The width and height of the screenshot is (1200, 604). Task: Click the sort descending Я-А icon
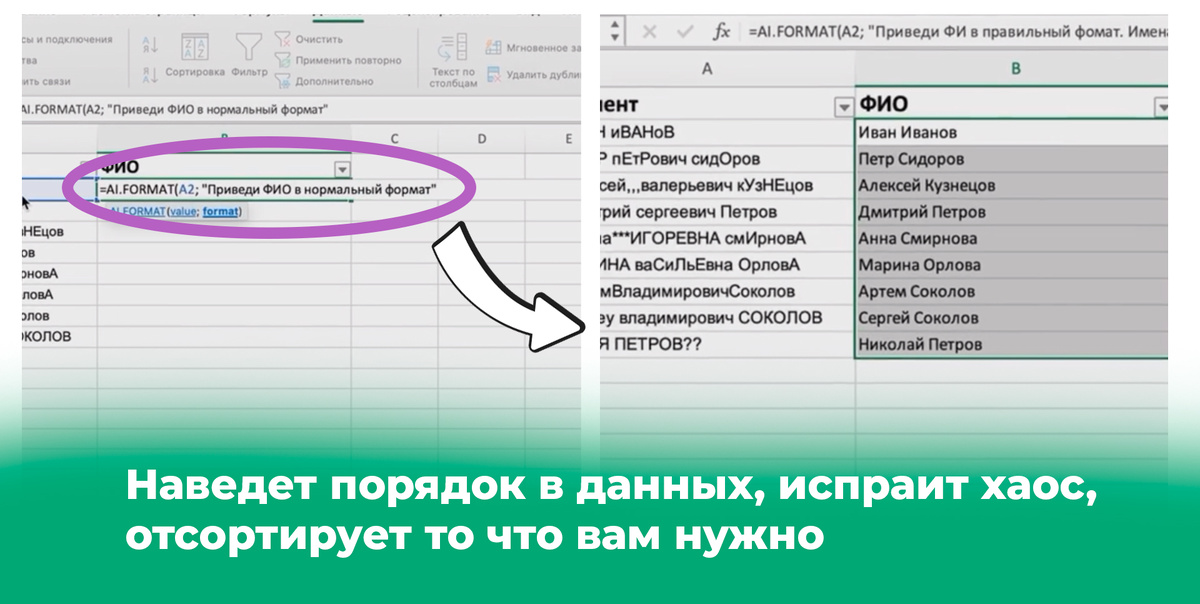click(150, 75)
